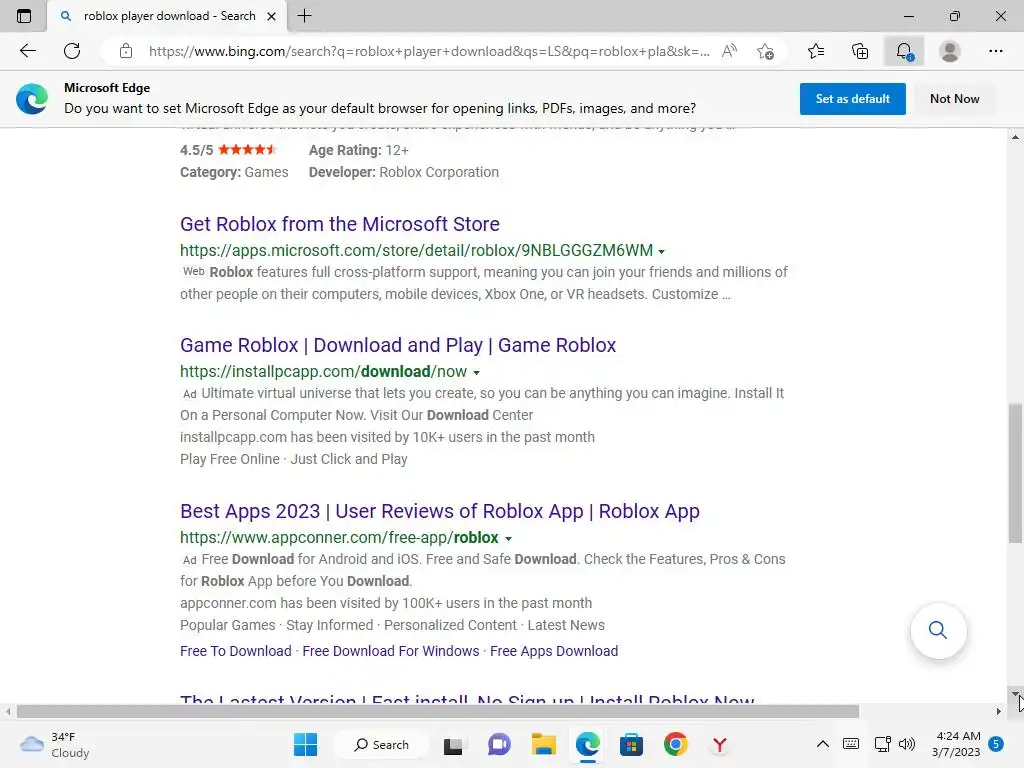Click the floating search magnifier button

pyautogui.click(x=938, y=630)
